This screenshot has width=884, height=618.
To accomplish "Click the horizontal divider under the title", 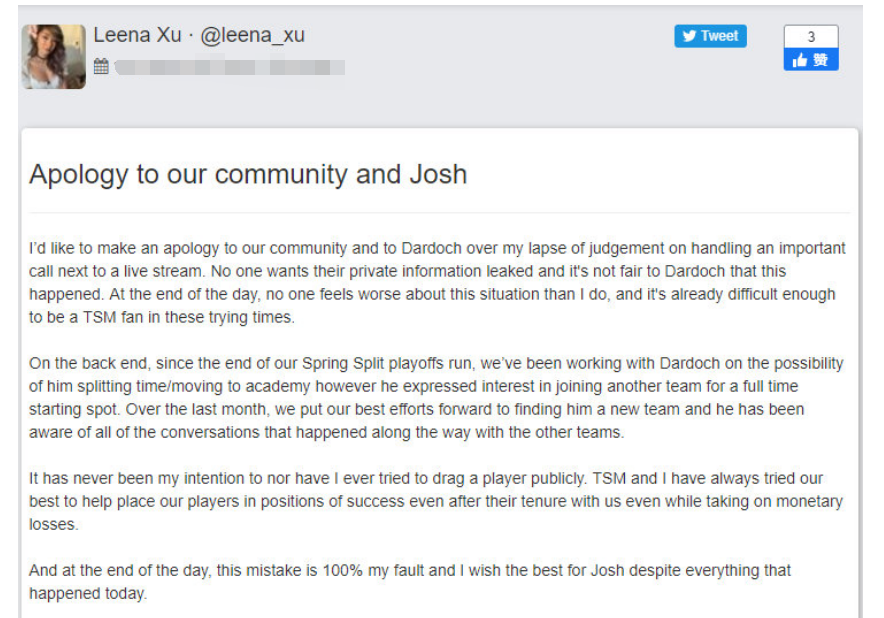I will pyautogui.click(x=439, y=213).
